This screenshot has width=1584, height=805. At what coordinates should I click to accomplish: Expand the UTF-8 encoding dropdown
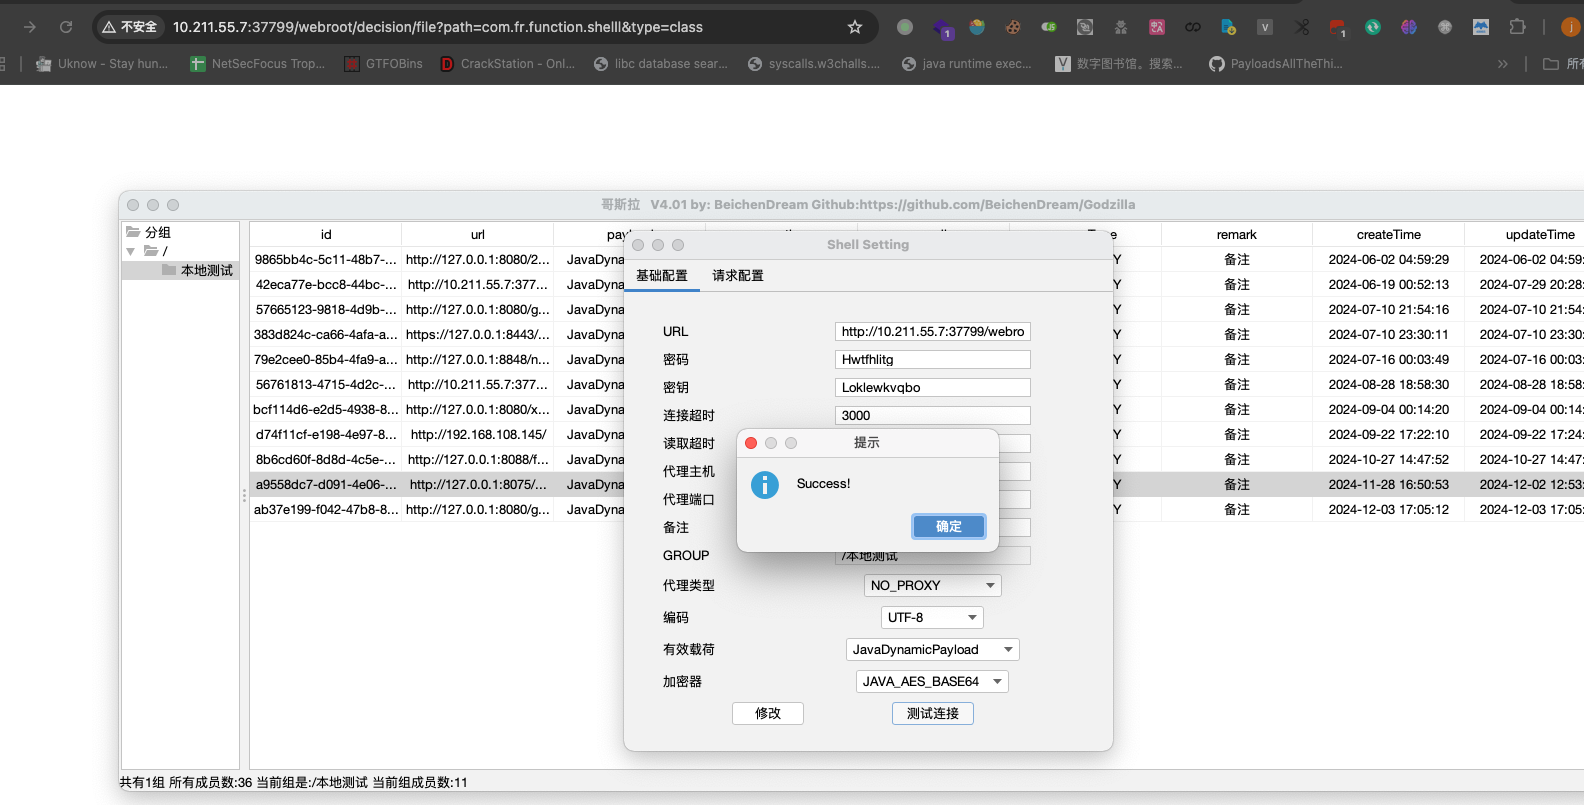[932, 618]
